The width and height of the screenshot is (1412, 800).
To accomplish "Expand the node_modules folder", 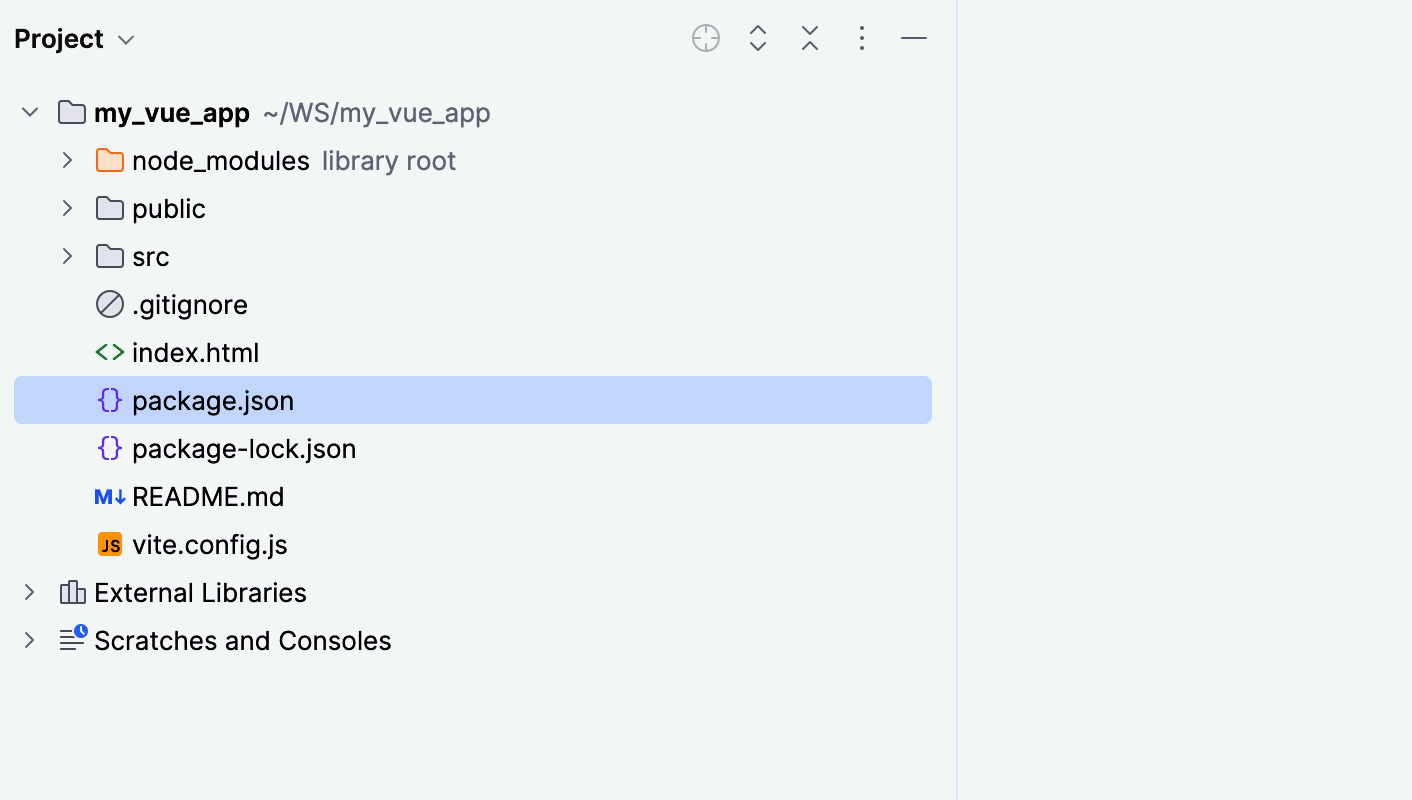I will (x=67, y=160).
